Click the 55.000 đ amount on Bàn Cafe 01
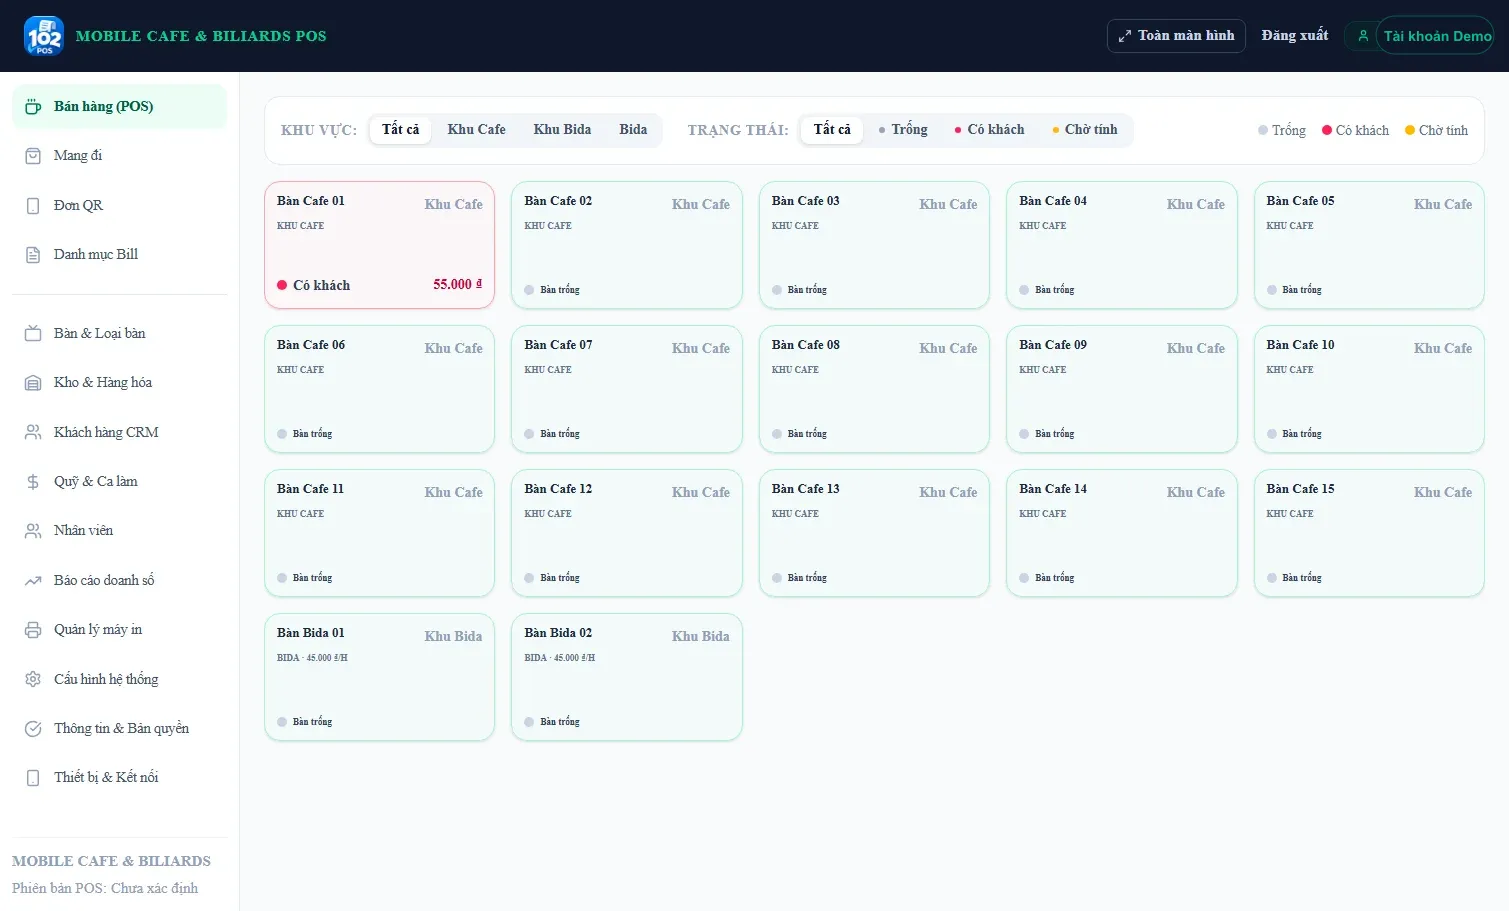 coord(457,285)
